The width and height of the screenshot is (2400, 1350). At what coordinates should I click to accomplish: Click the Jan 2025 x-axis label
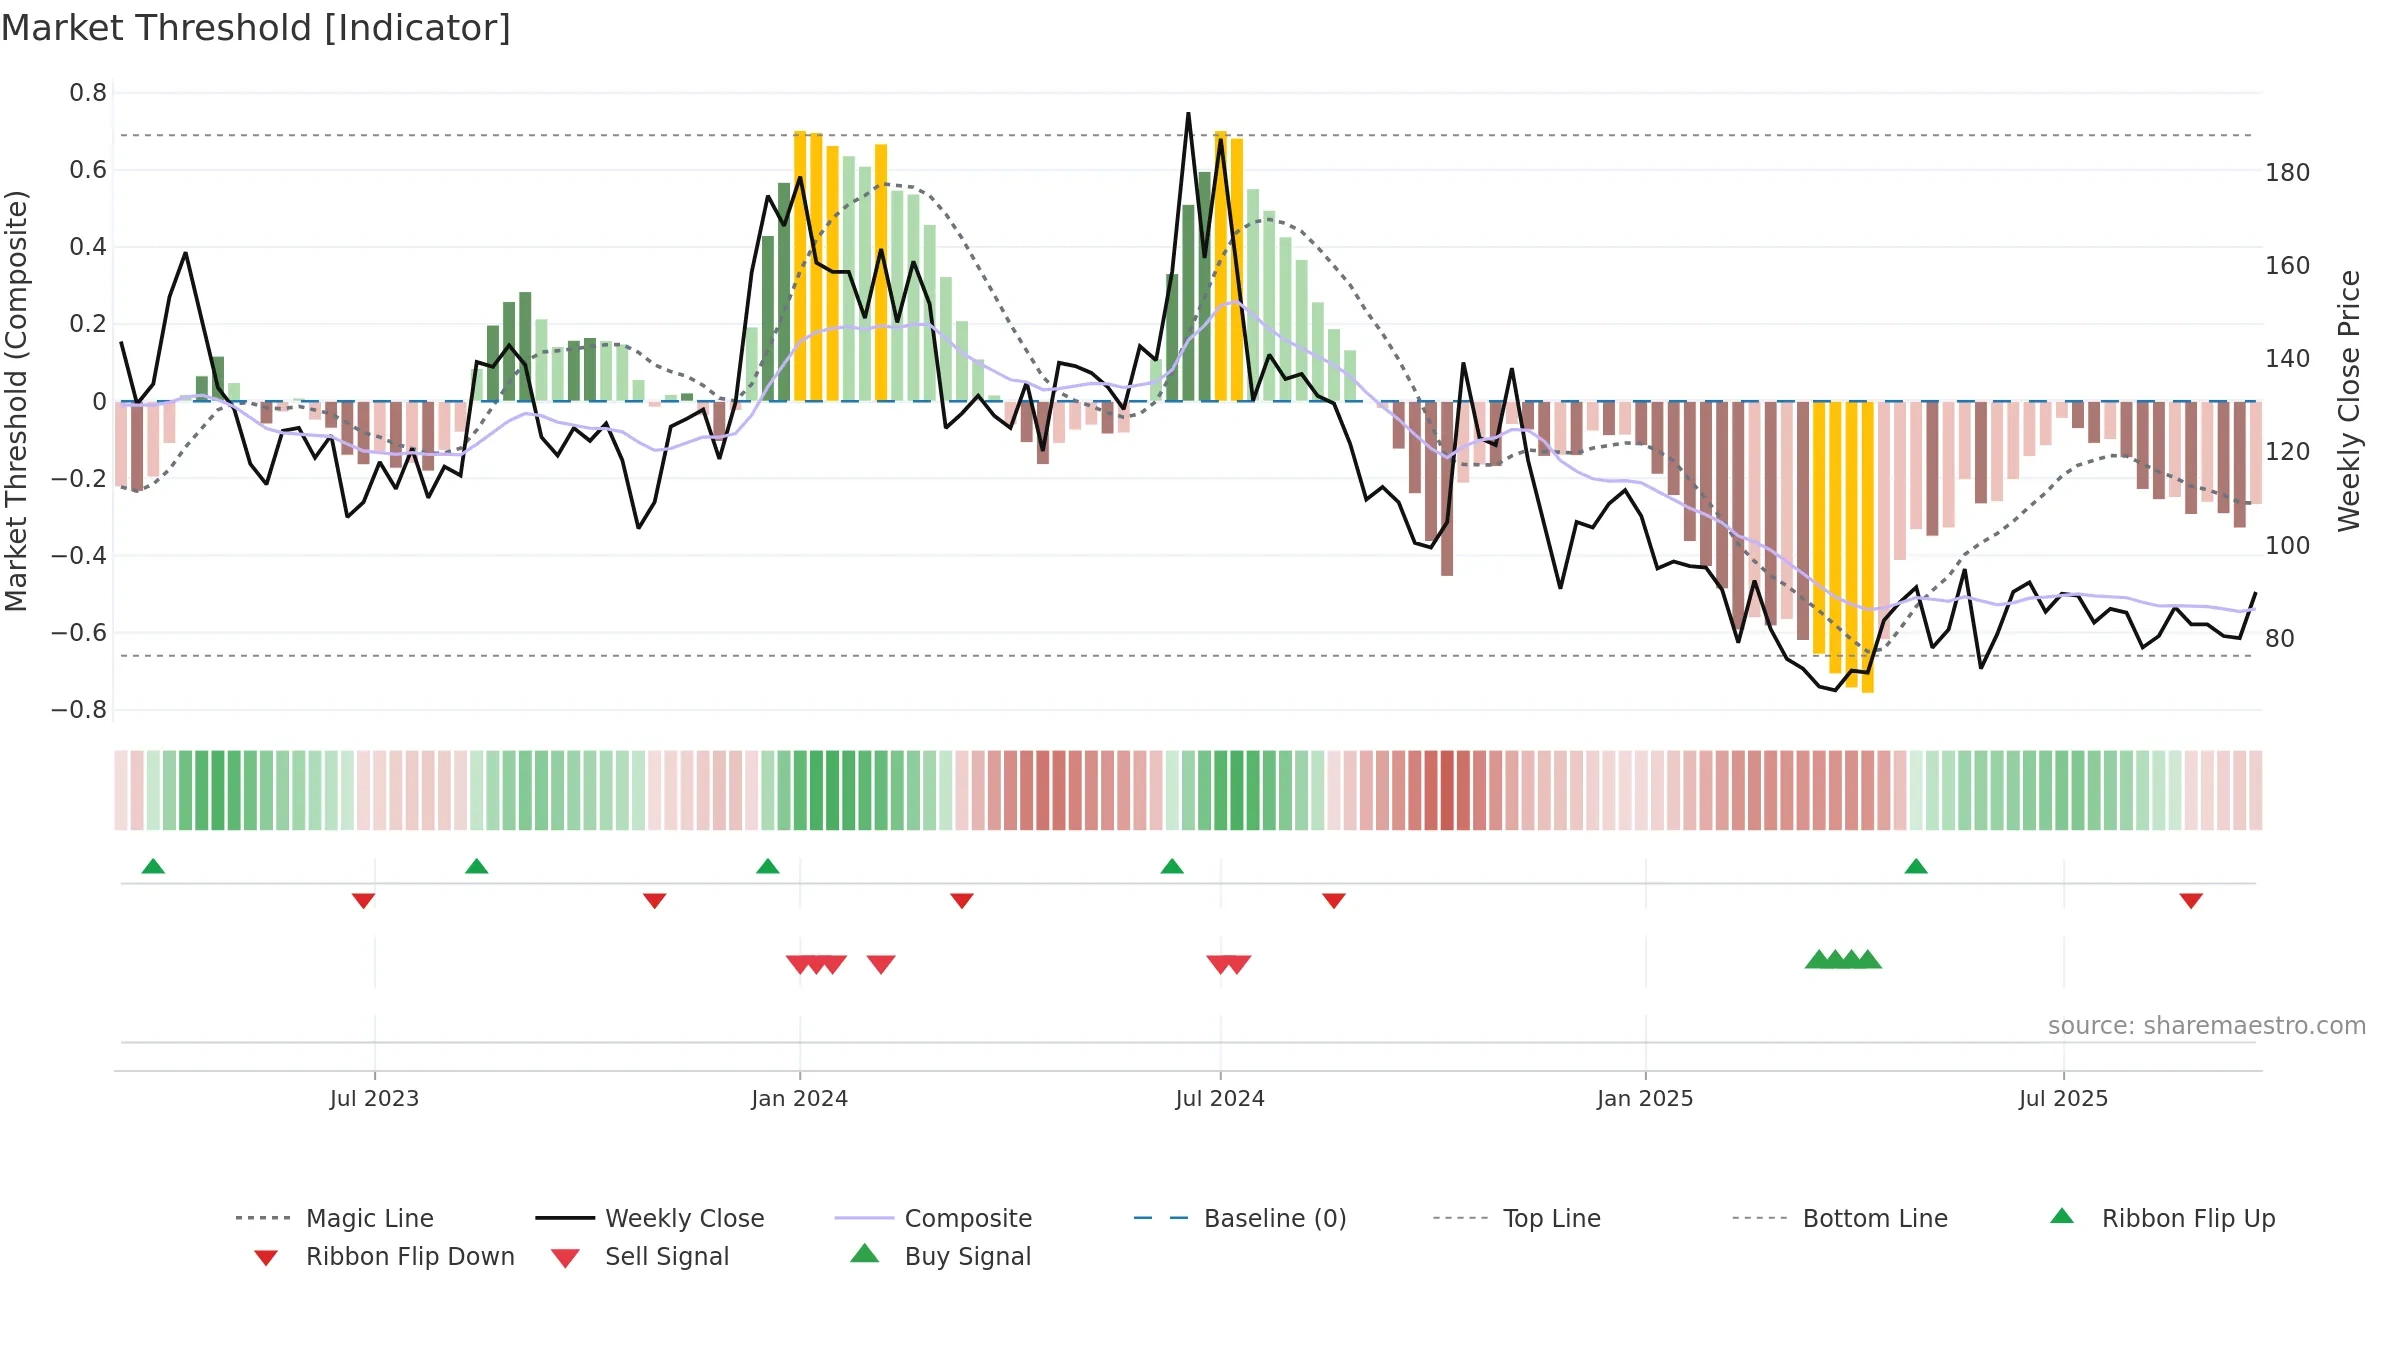[x=1645, y=1099]
